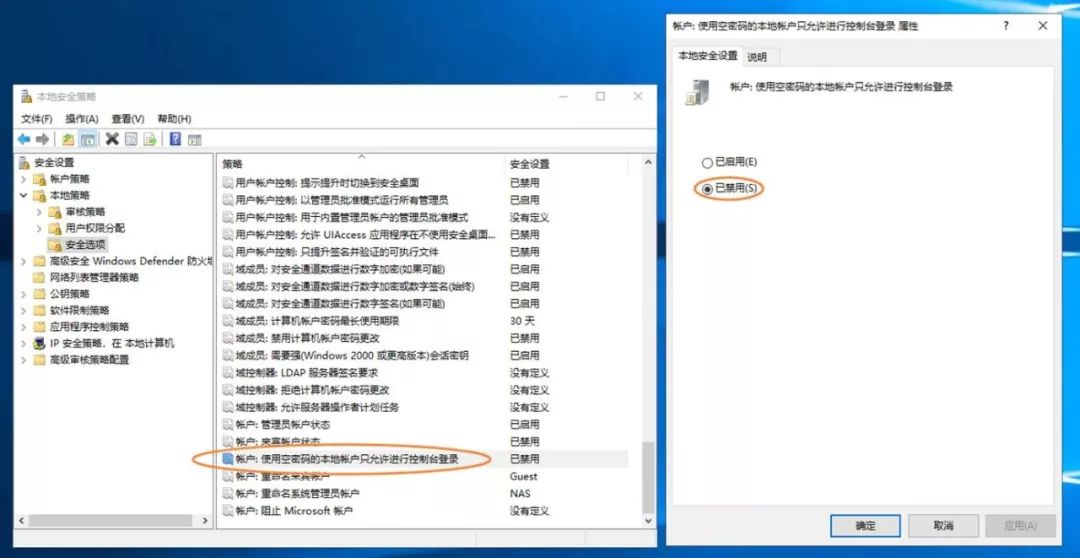Select 域成员: 计算机帐户密码最长使用期限 row
This screenshot has height=558, width=1080.
click(424, 321)
